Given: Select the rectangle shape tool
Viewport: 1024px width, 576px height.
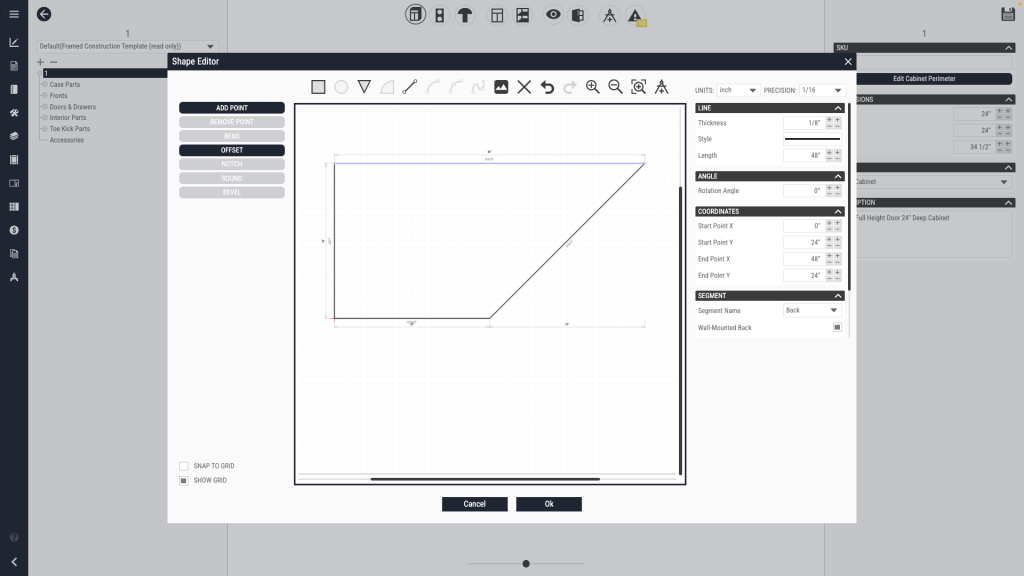Looking at the screenshot, I should tap(318, 87).
